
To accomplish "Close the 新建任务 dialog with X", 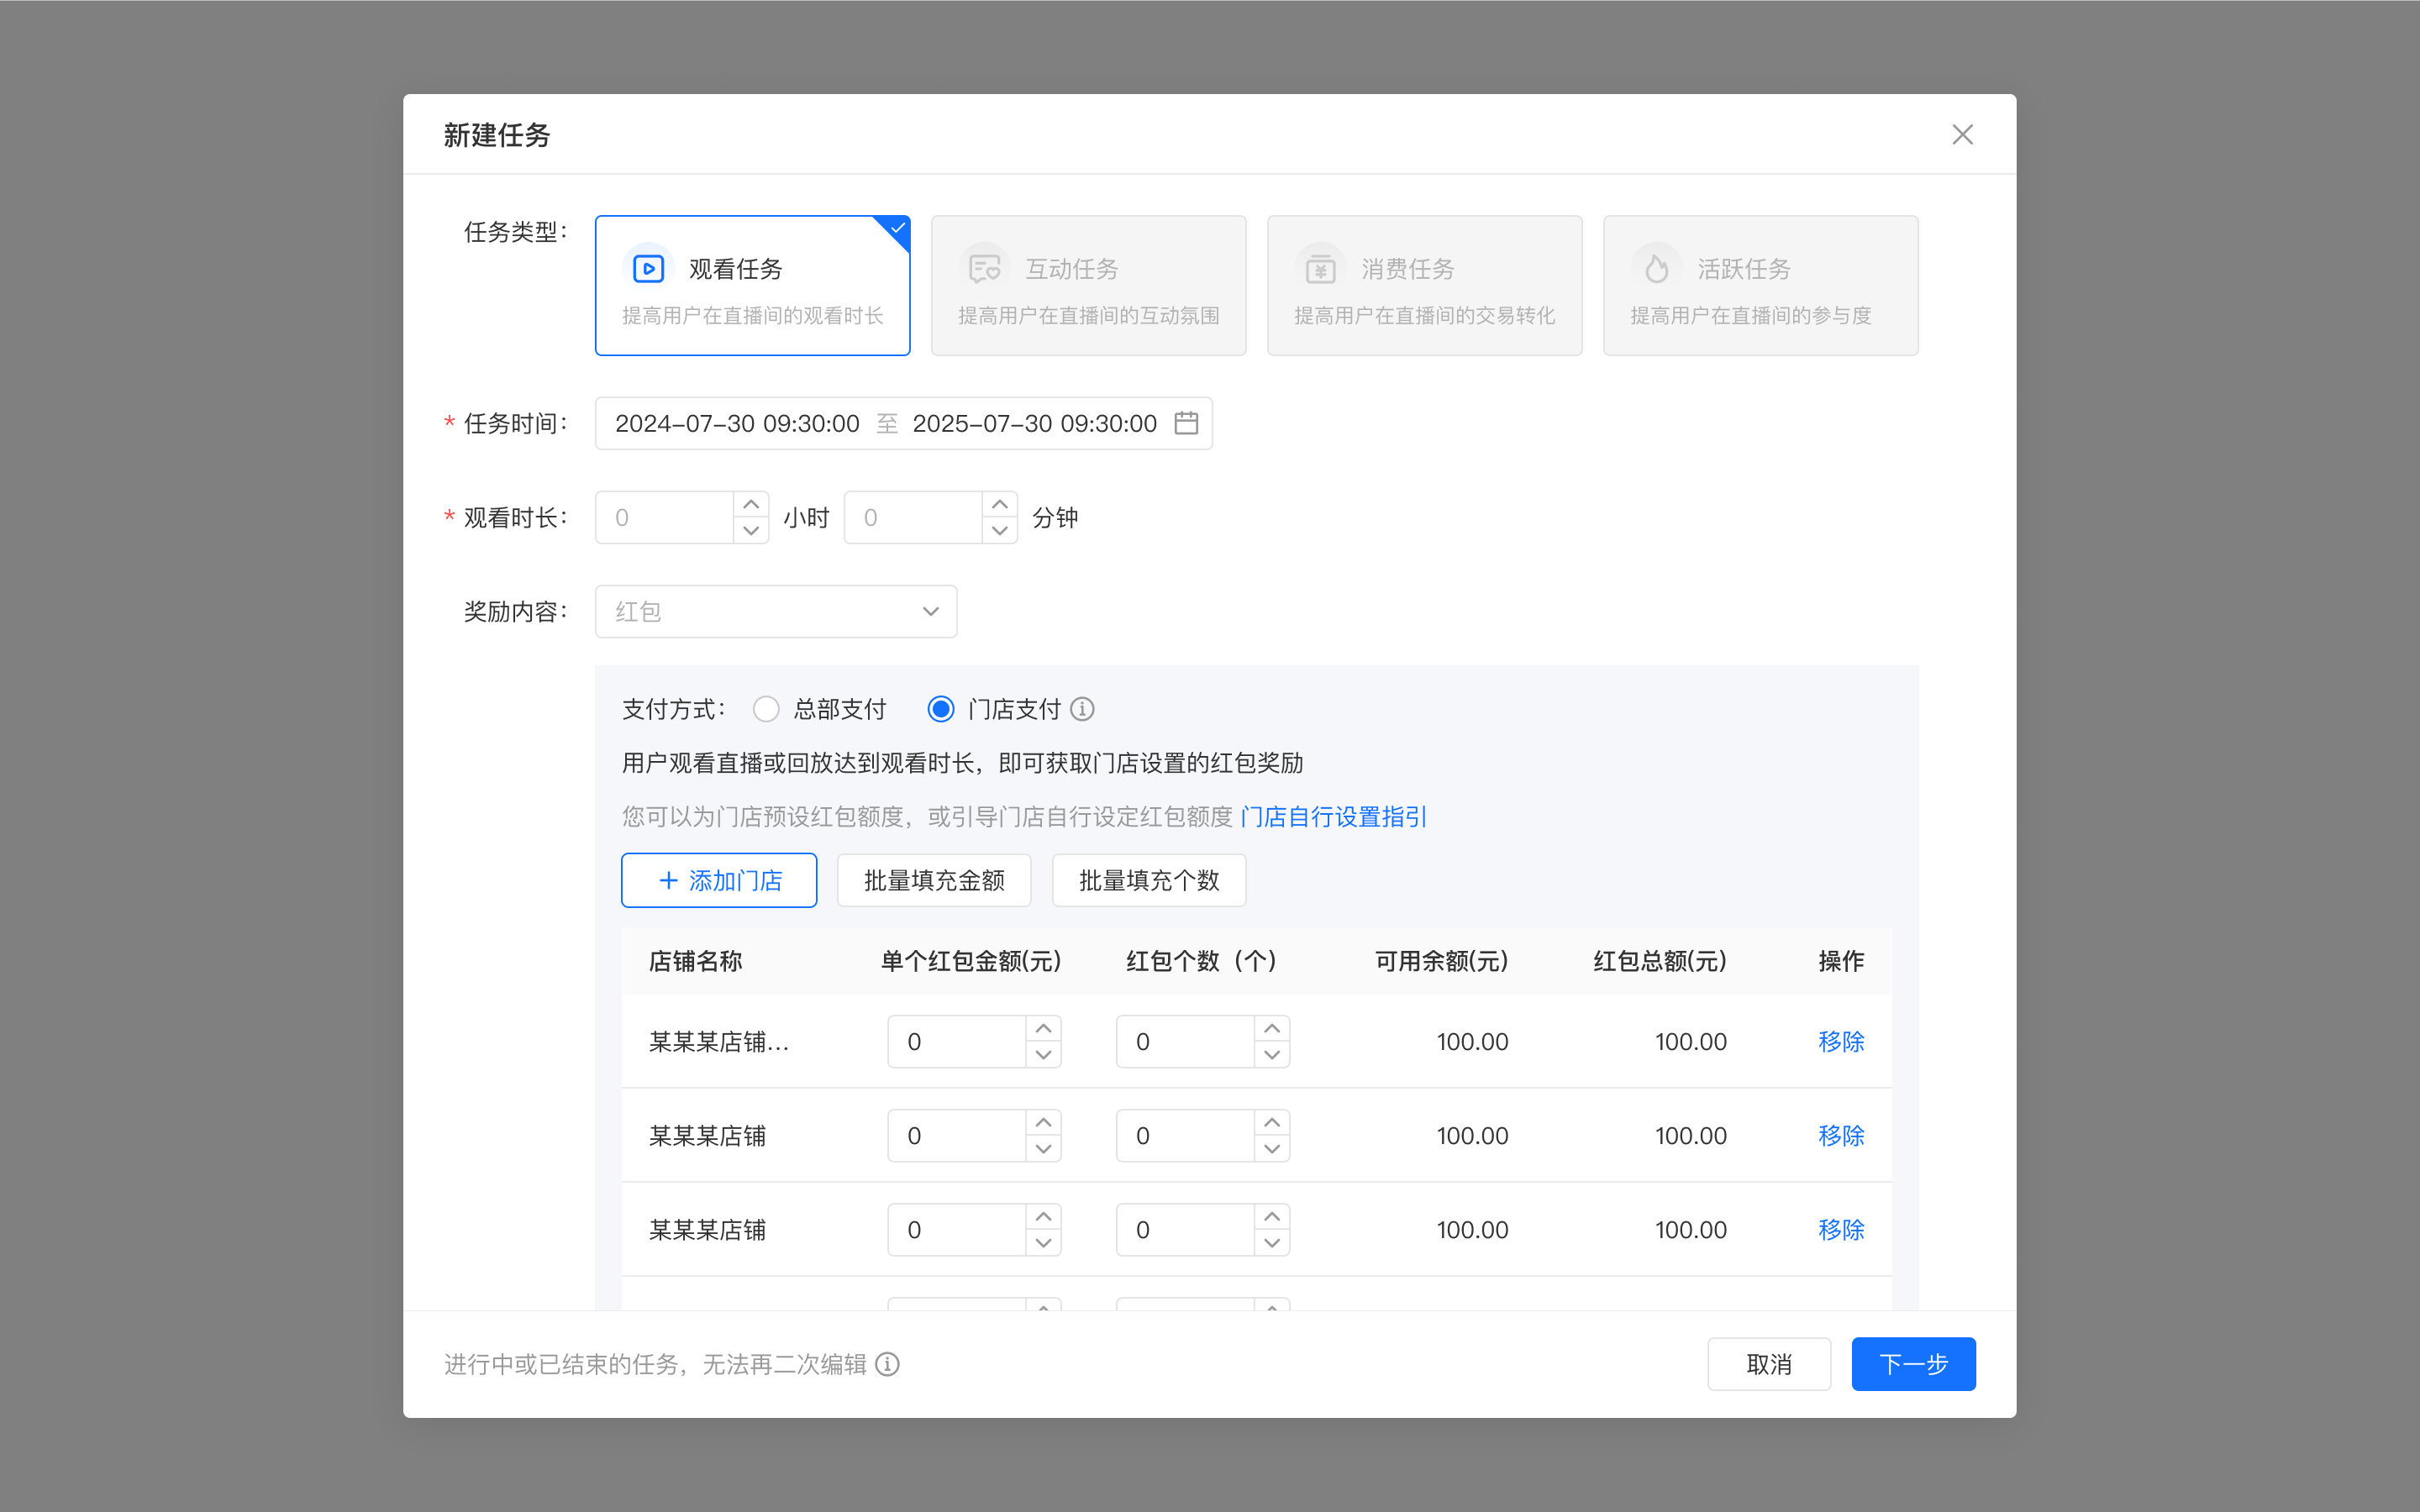I will (x=1962, y=135).
